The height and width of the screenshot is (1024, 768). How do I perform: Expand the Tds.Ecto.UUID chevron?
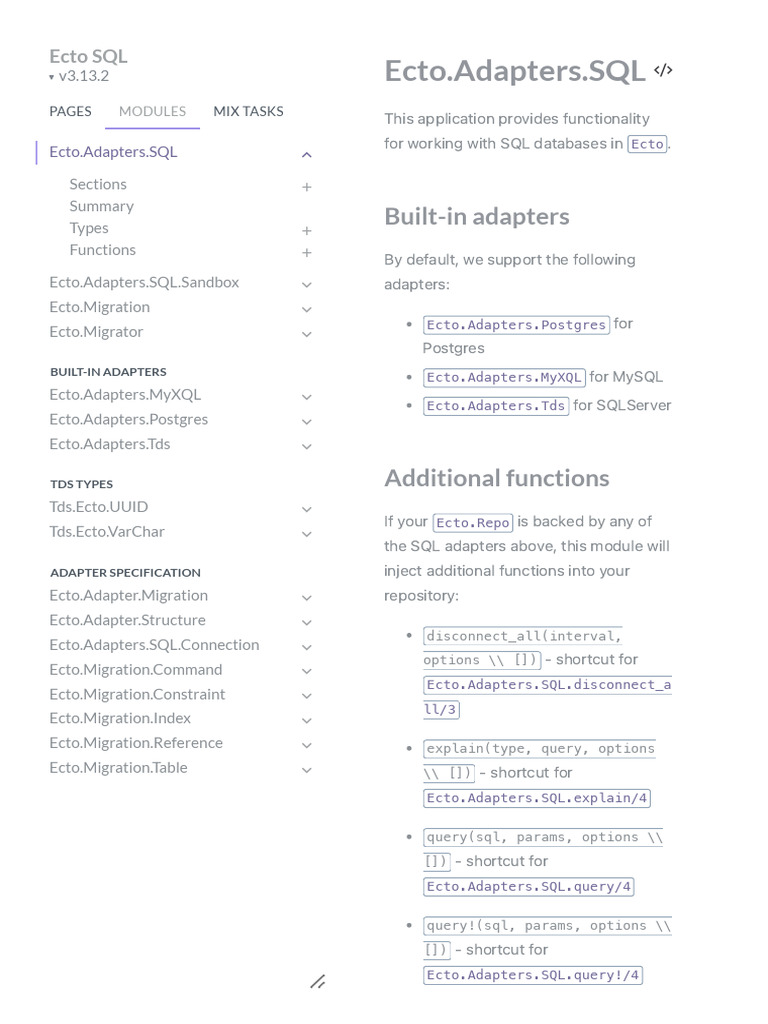pos(307,509)
